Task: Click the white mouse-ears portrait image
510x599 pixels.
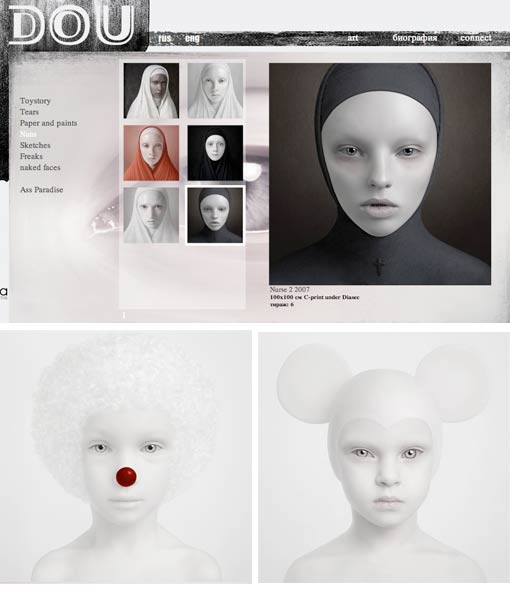Action: coord(384,457)
